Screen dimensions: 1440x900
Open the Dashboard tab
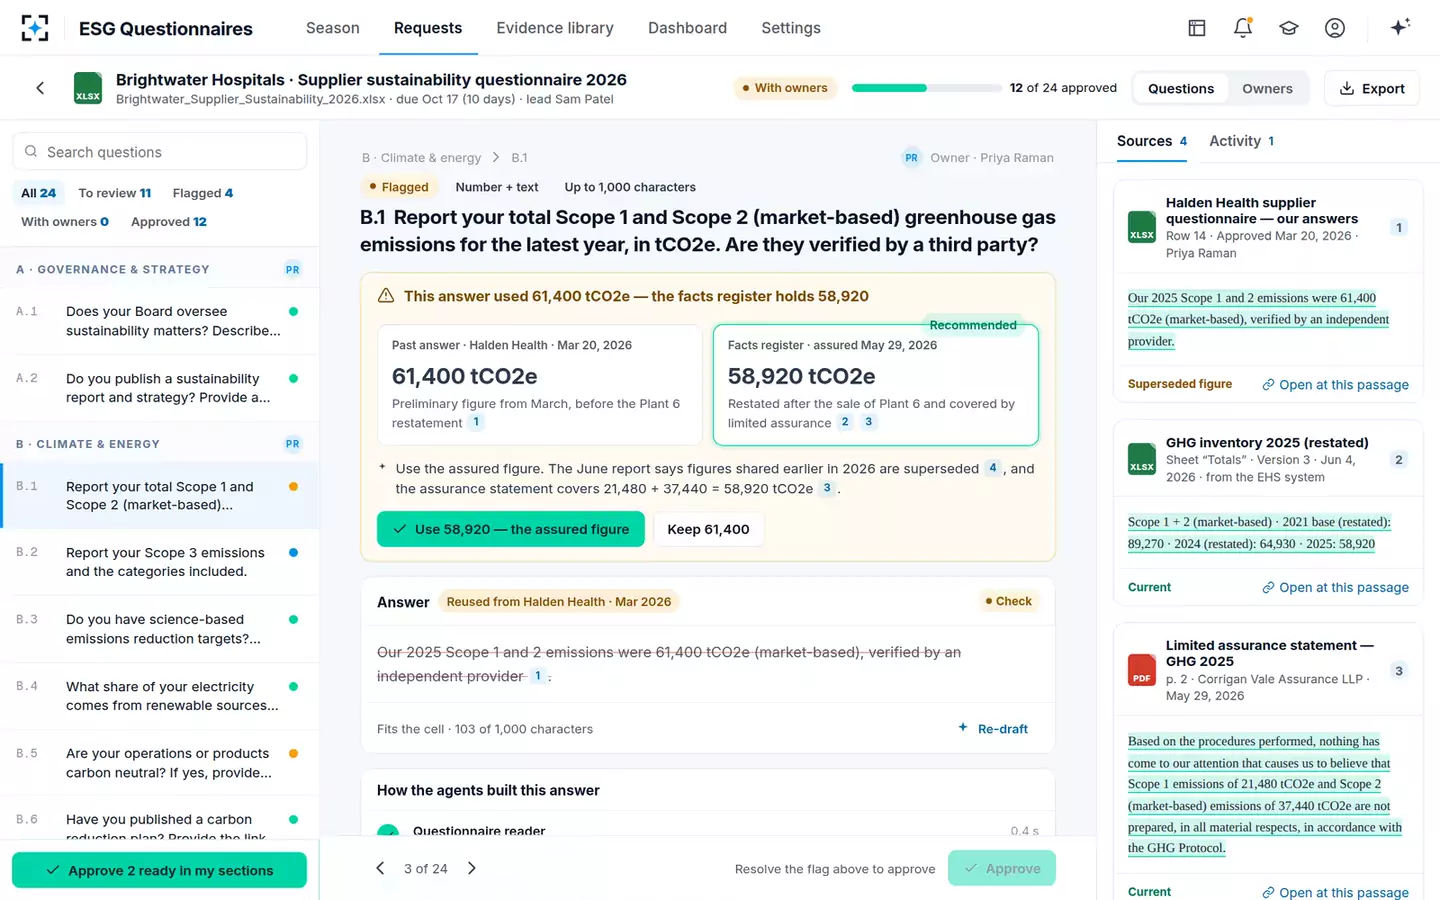[688, 28]
